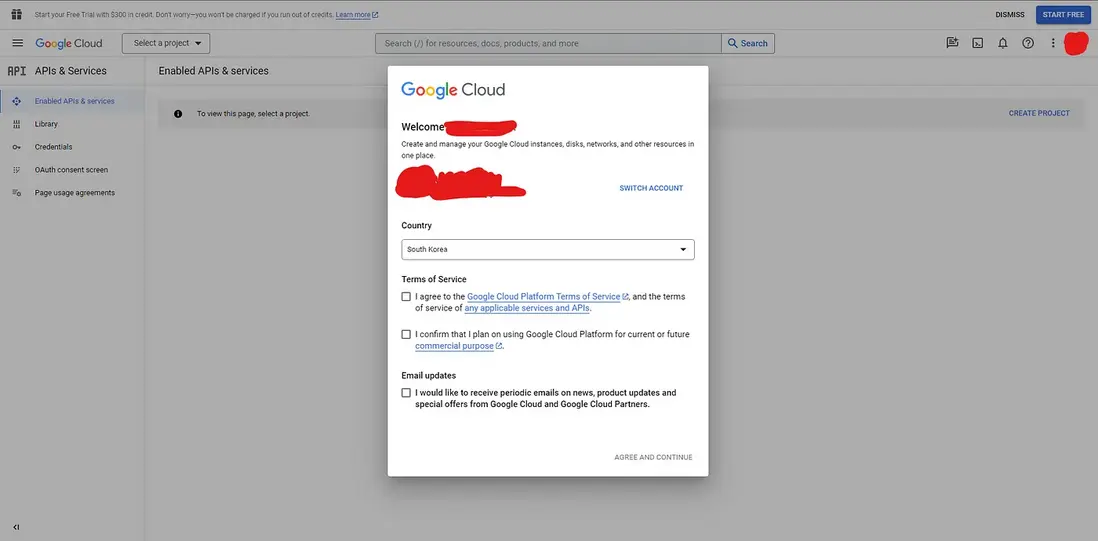The height and width of the screenshot is (541, 1098).
Task: Check the periodic email updates box
Action: (406, 393)
